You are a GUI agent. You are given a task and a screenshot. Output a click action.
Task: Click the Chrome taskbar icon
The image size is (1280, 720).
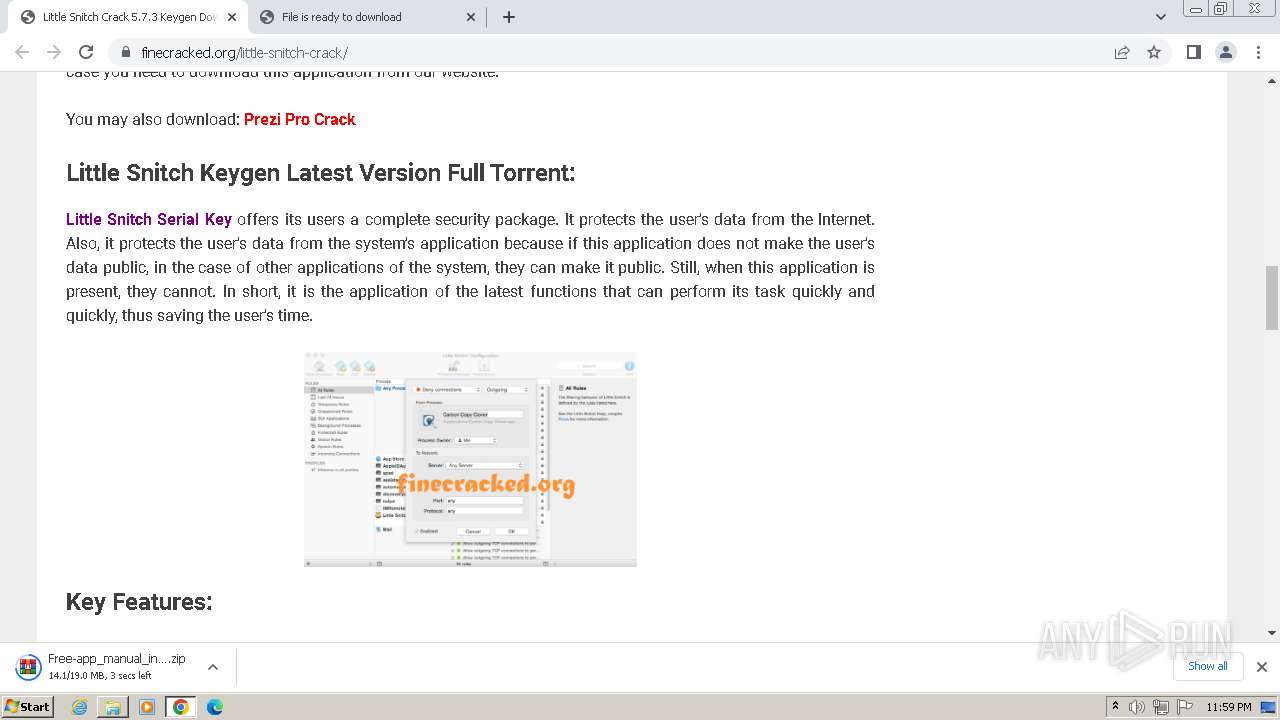click(x=181, y=707)
